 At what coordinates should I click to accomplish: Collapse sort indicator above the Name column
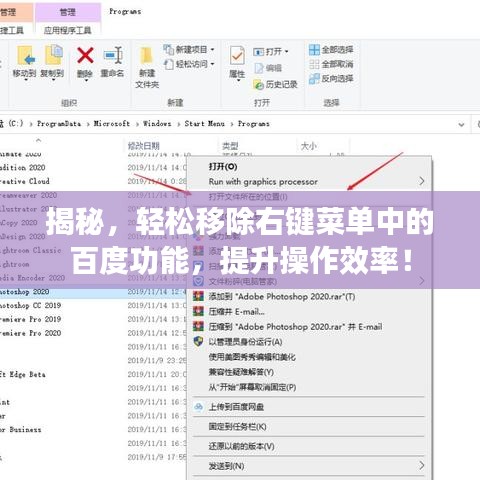click(x=39, y=140)
